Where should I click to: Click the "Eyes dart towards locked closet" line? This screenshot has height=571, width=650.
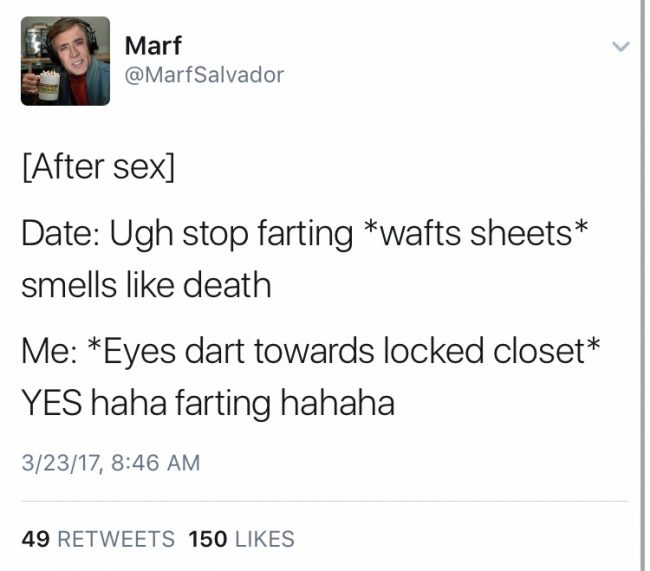click(x=311, y=351)
